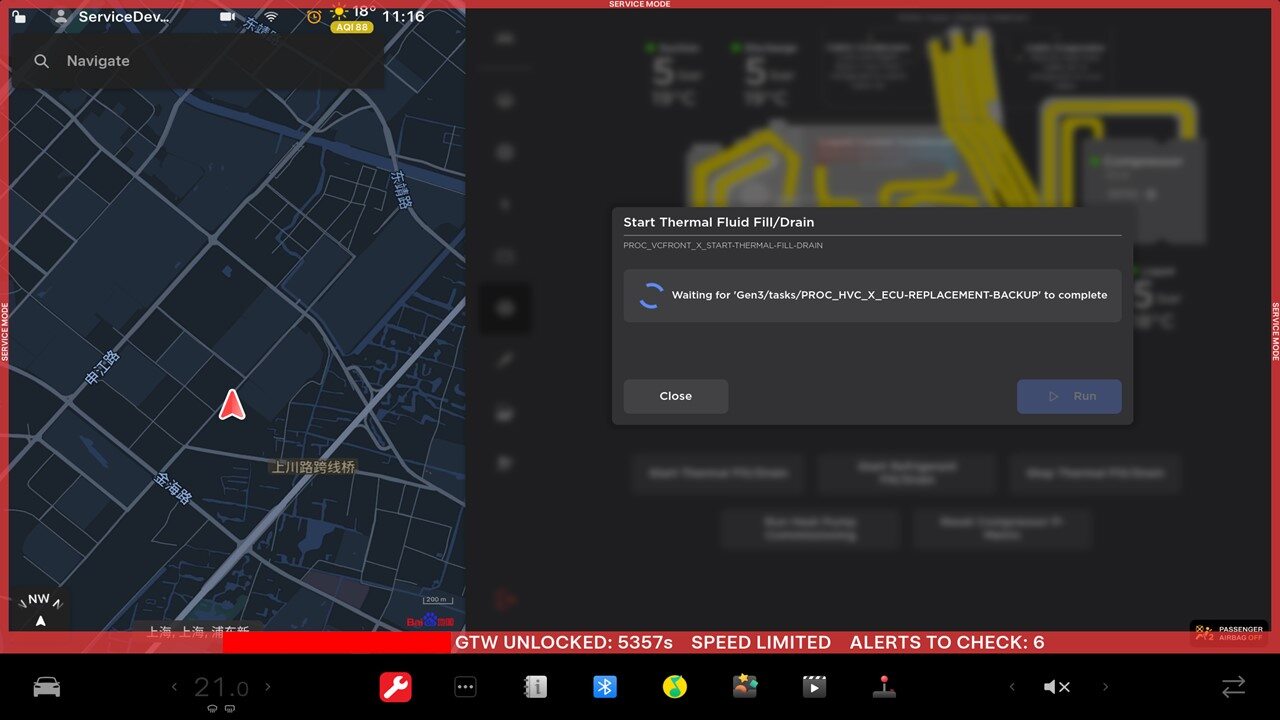Open the red wrench Service Mode app
Screen dimensions: 1280x720
coord(396,687)
